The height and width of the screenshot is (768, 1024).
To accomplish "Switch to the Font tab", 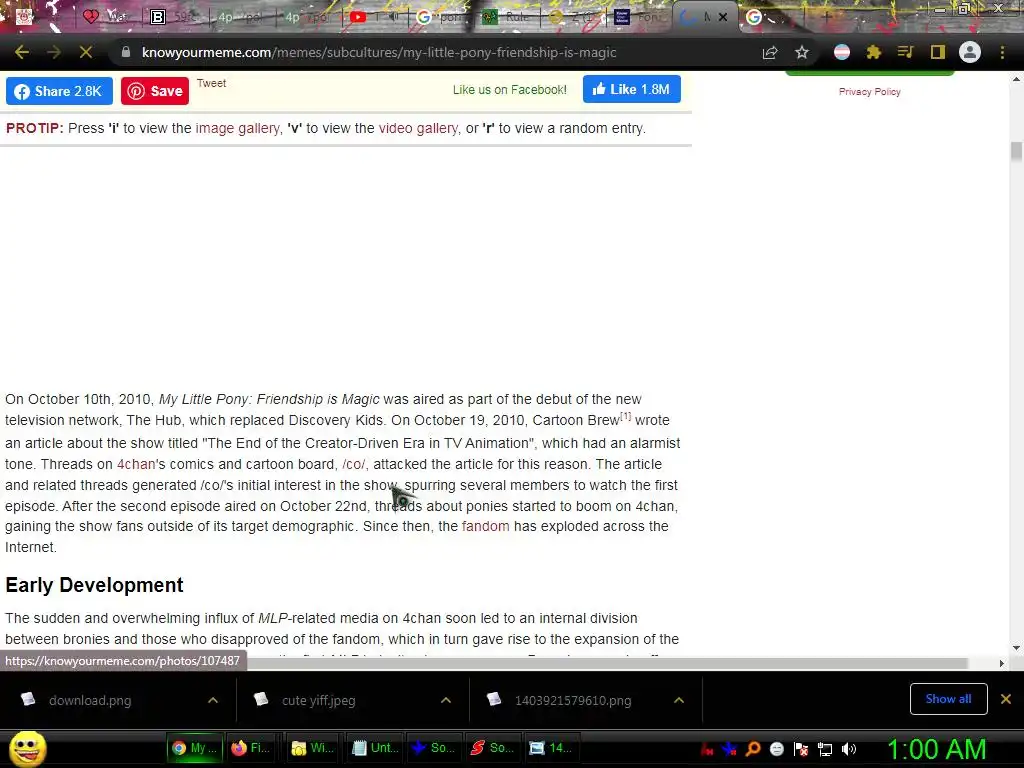I will tap(640, 17).
